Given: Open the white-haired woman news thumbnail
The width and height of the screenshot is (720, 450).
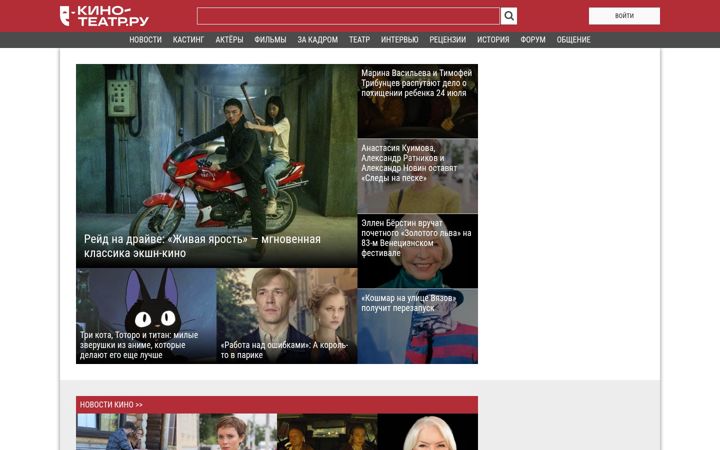Looking at the screenshot, I should click(428, 432).
